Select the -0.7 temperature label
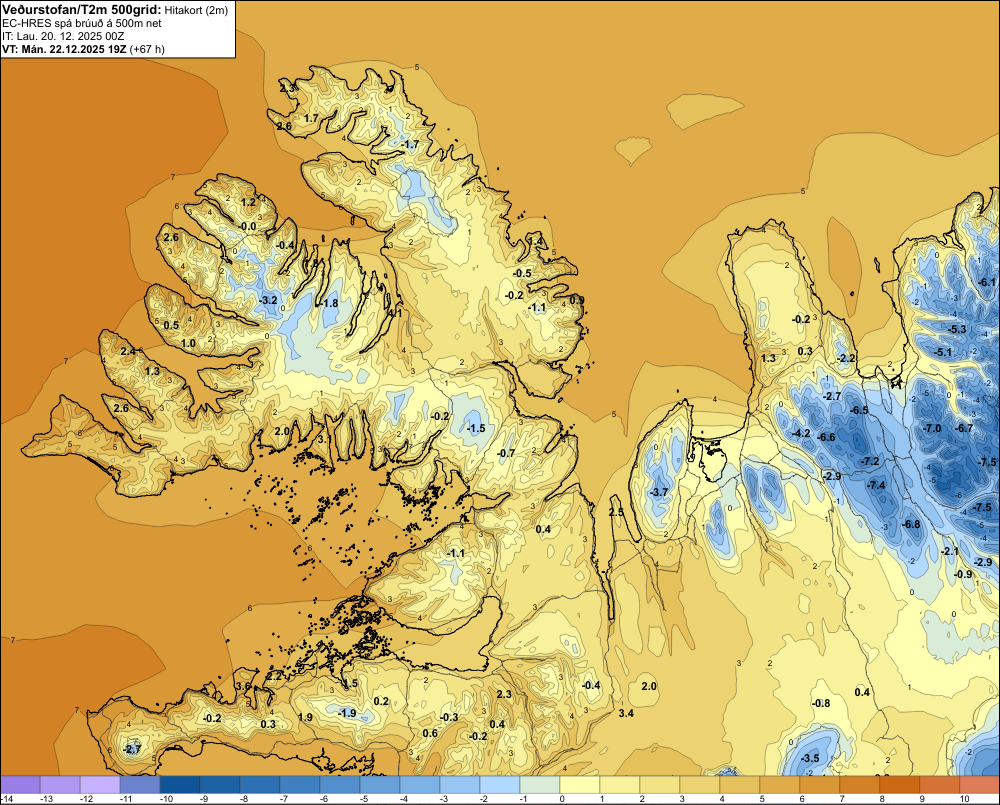Image resolution: width=1000 pixels, height=805 pixels. point(506,453)
